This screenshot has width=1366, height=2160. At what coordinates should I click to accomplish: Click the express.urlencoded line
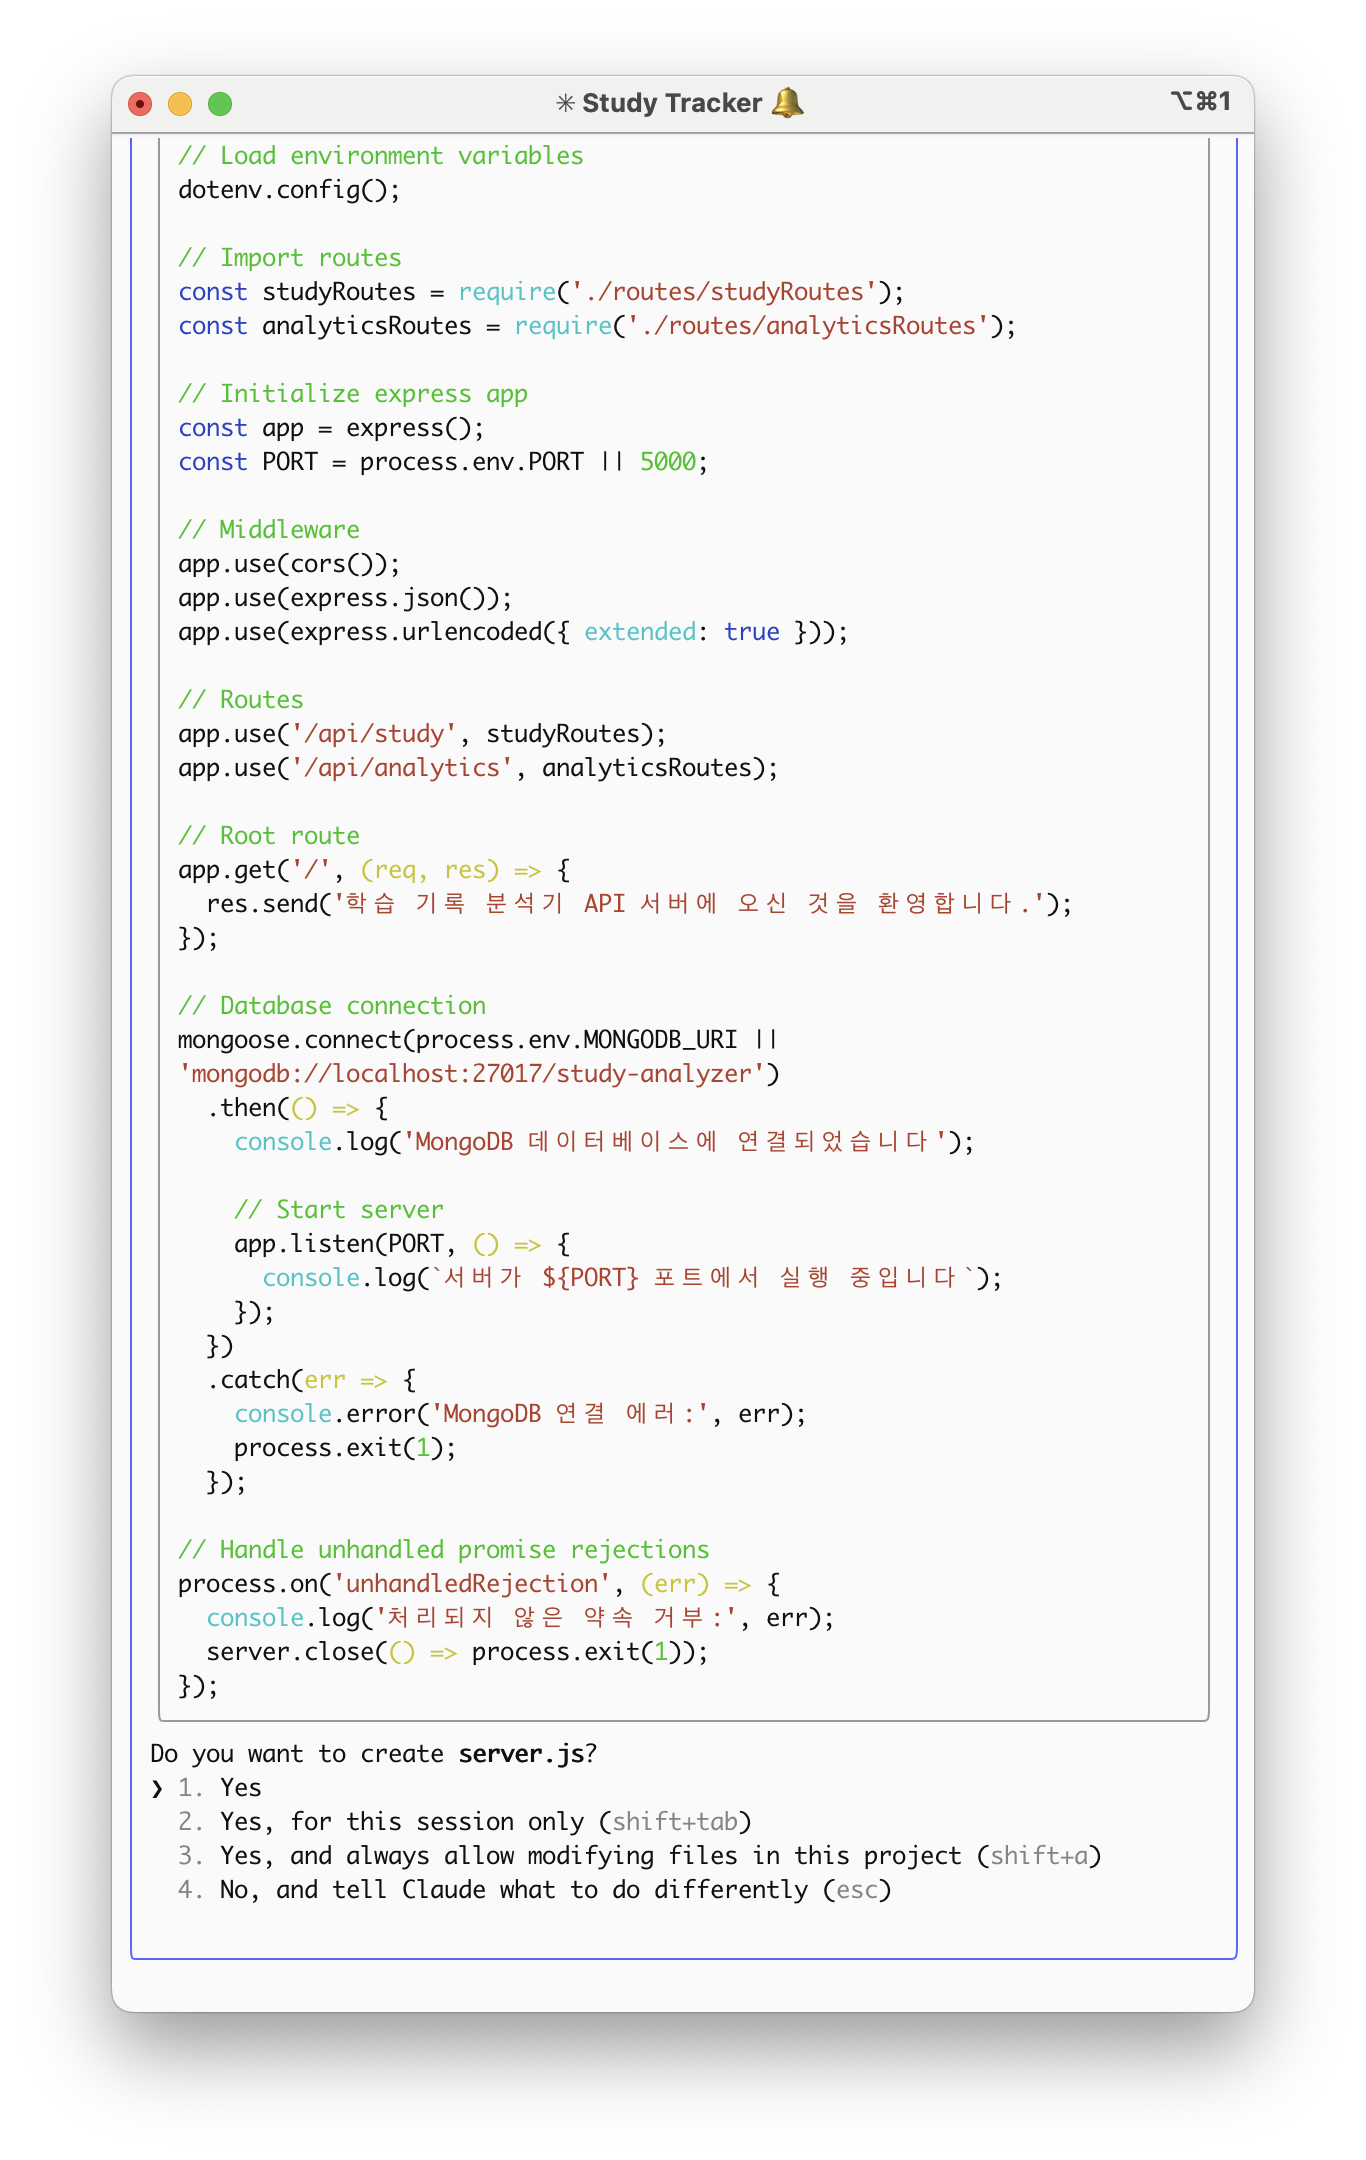pyautogui.click(x=513, y=631)
